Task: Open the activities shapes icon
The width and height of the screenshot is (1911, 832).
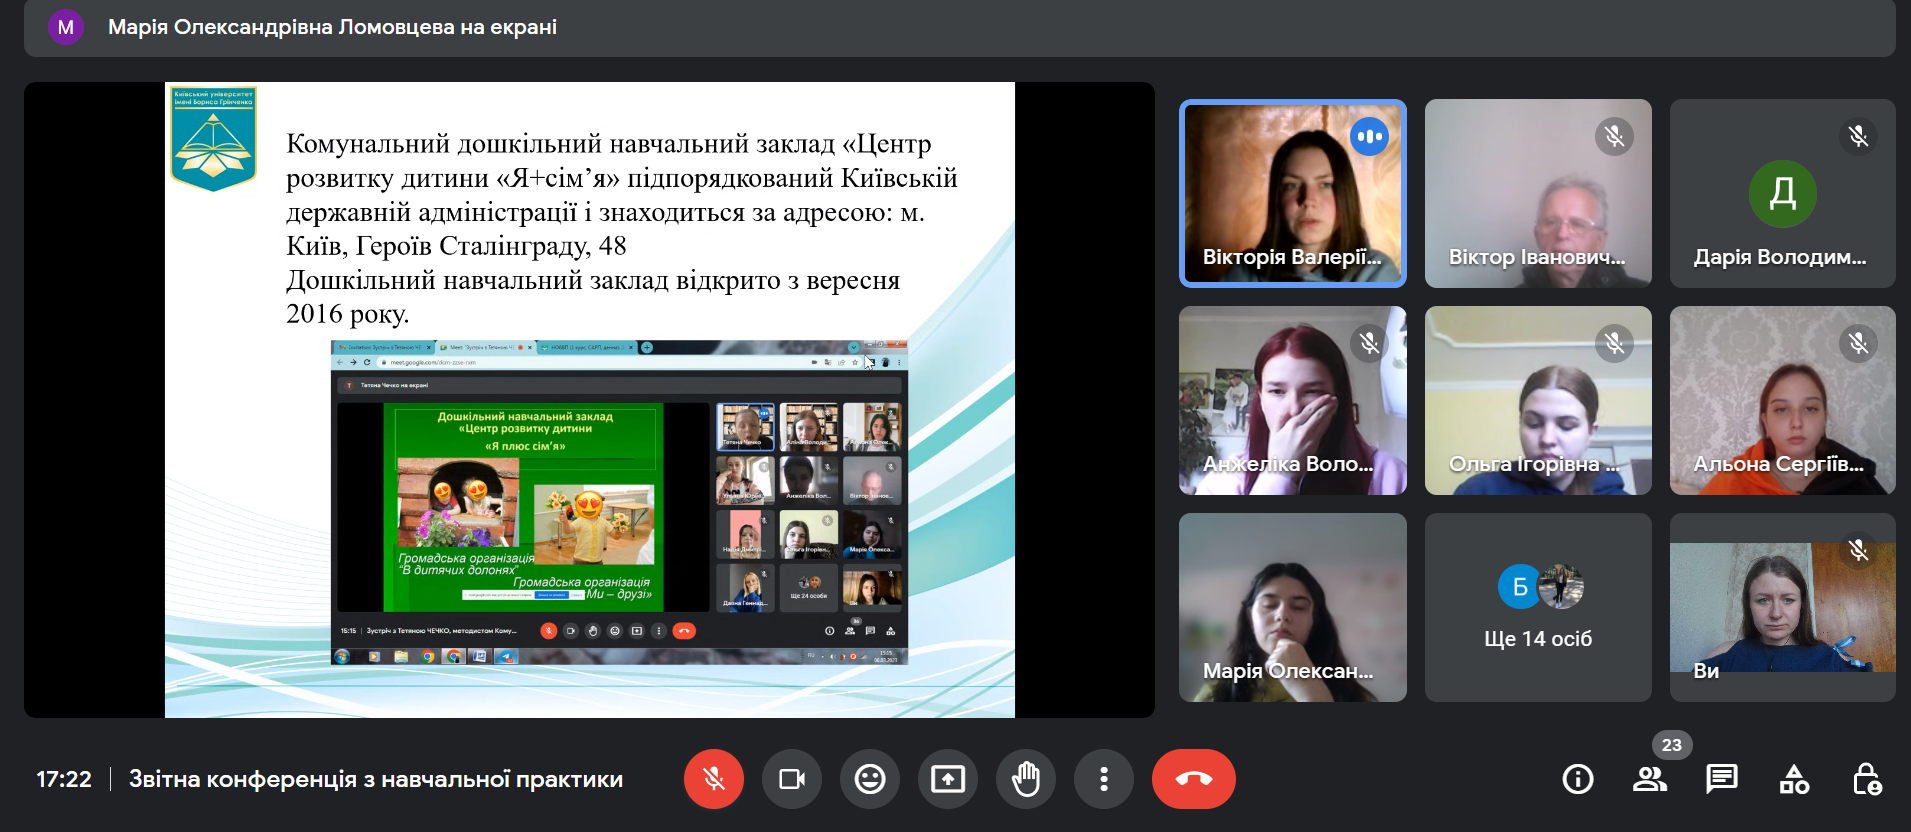Action: pos(1793,779)
